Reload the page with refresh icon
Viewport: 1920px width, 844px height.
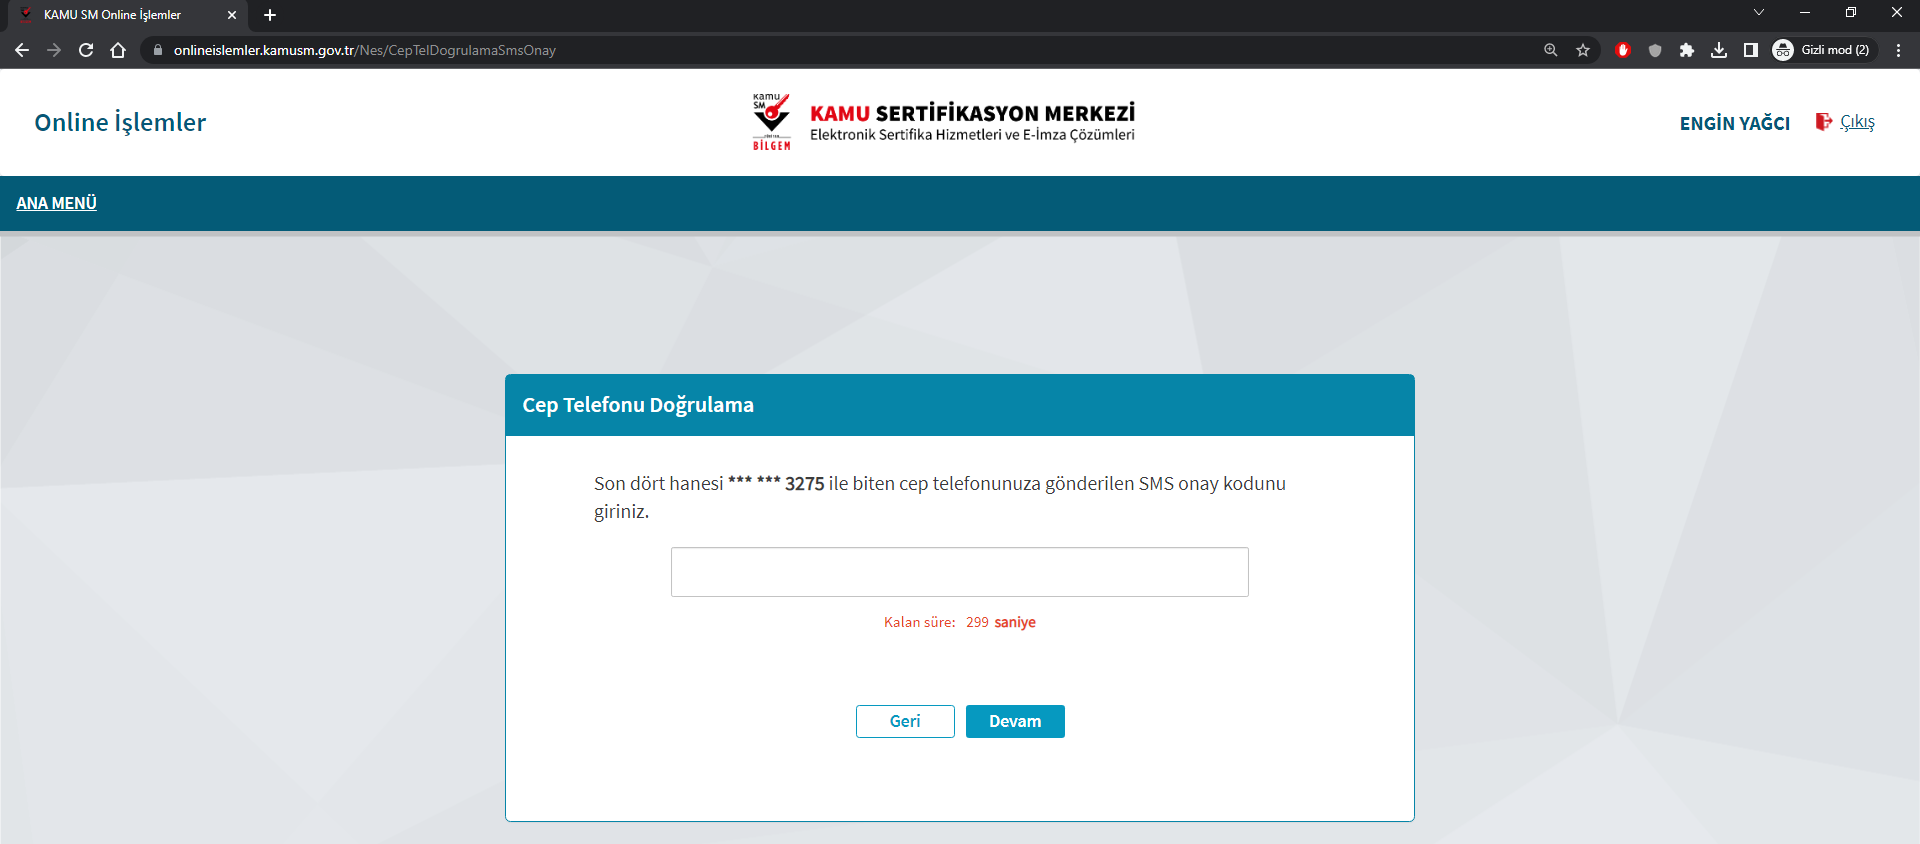pyautogui.click(x=86, y=50)
